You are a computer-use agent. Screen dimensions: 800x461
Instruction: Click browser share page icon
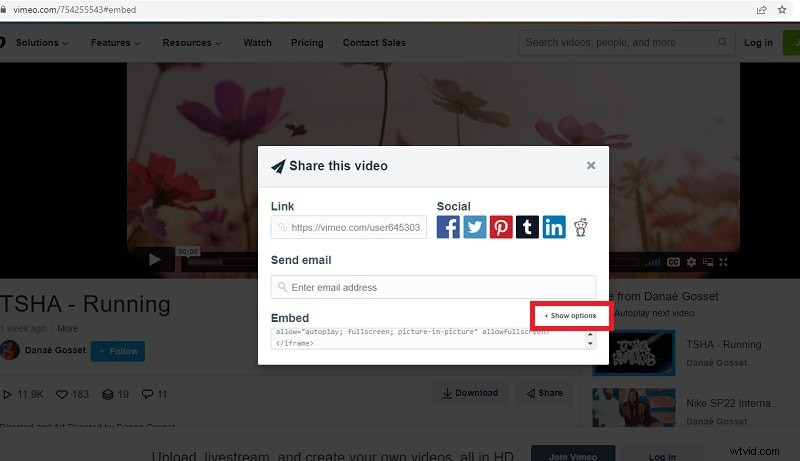761,10
